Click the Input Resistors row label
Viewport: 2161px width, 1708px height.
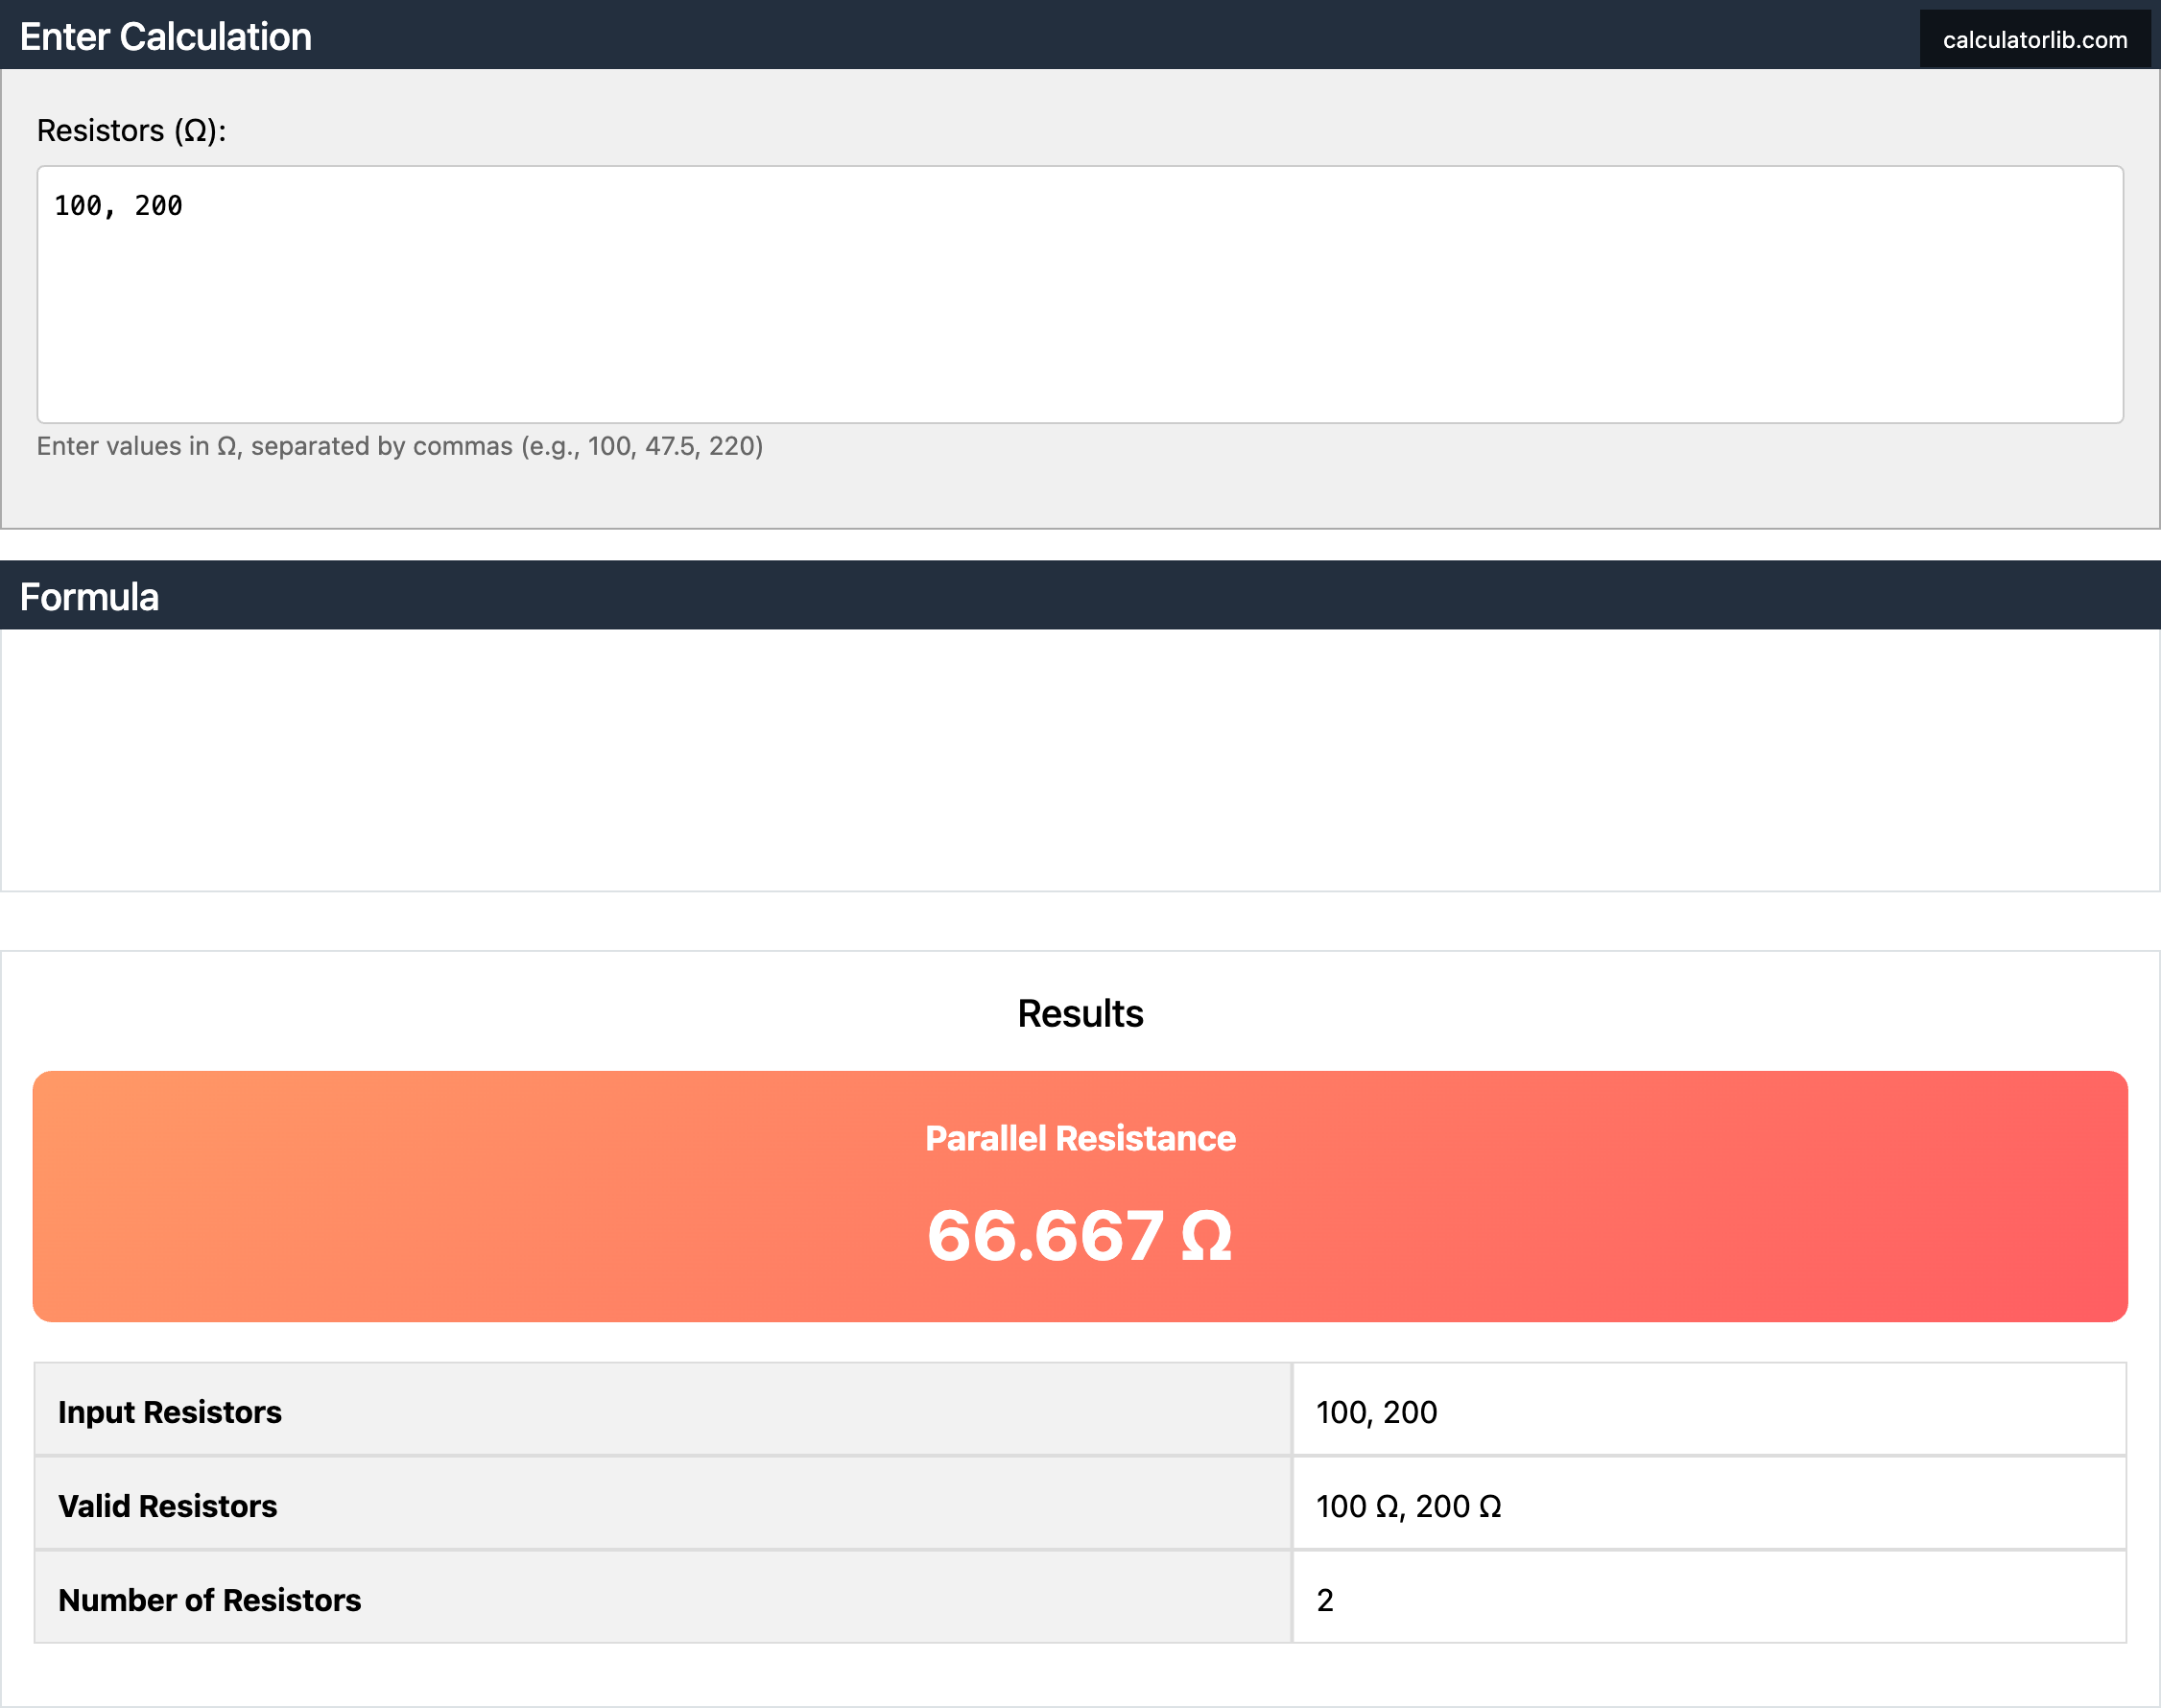coord(170,1412)
